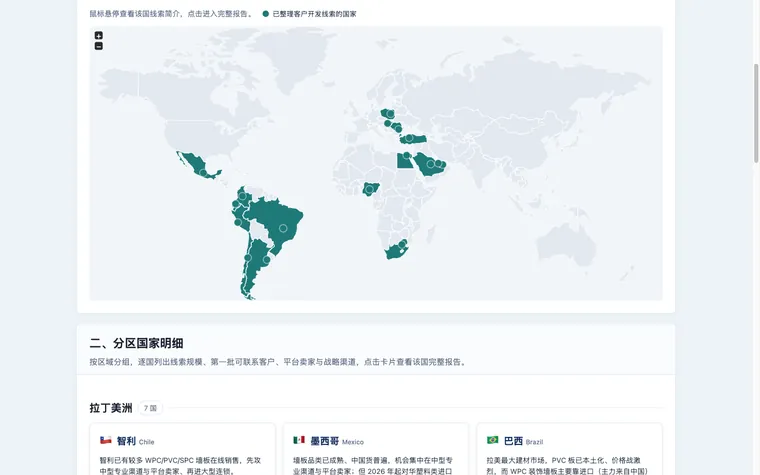
Task: Click the subtitle starting 按区域分组
Action: pyautogui.click(x=279, y=362)
